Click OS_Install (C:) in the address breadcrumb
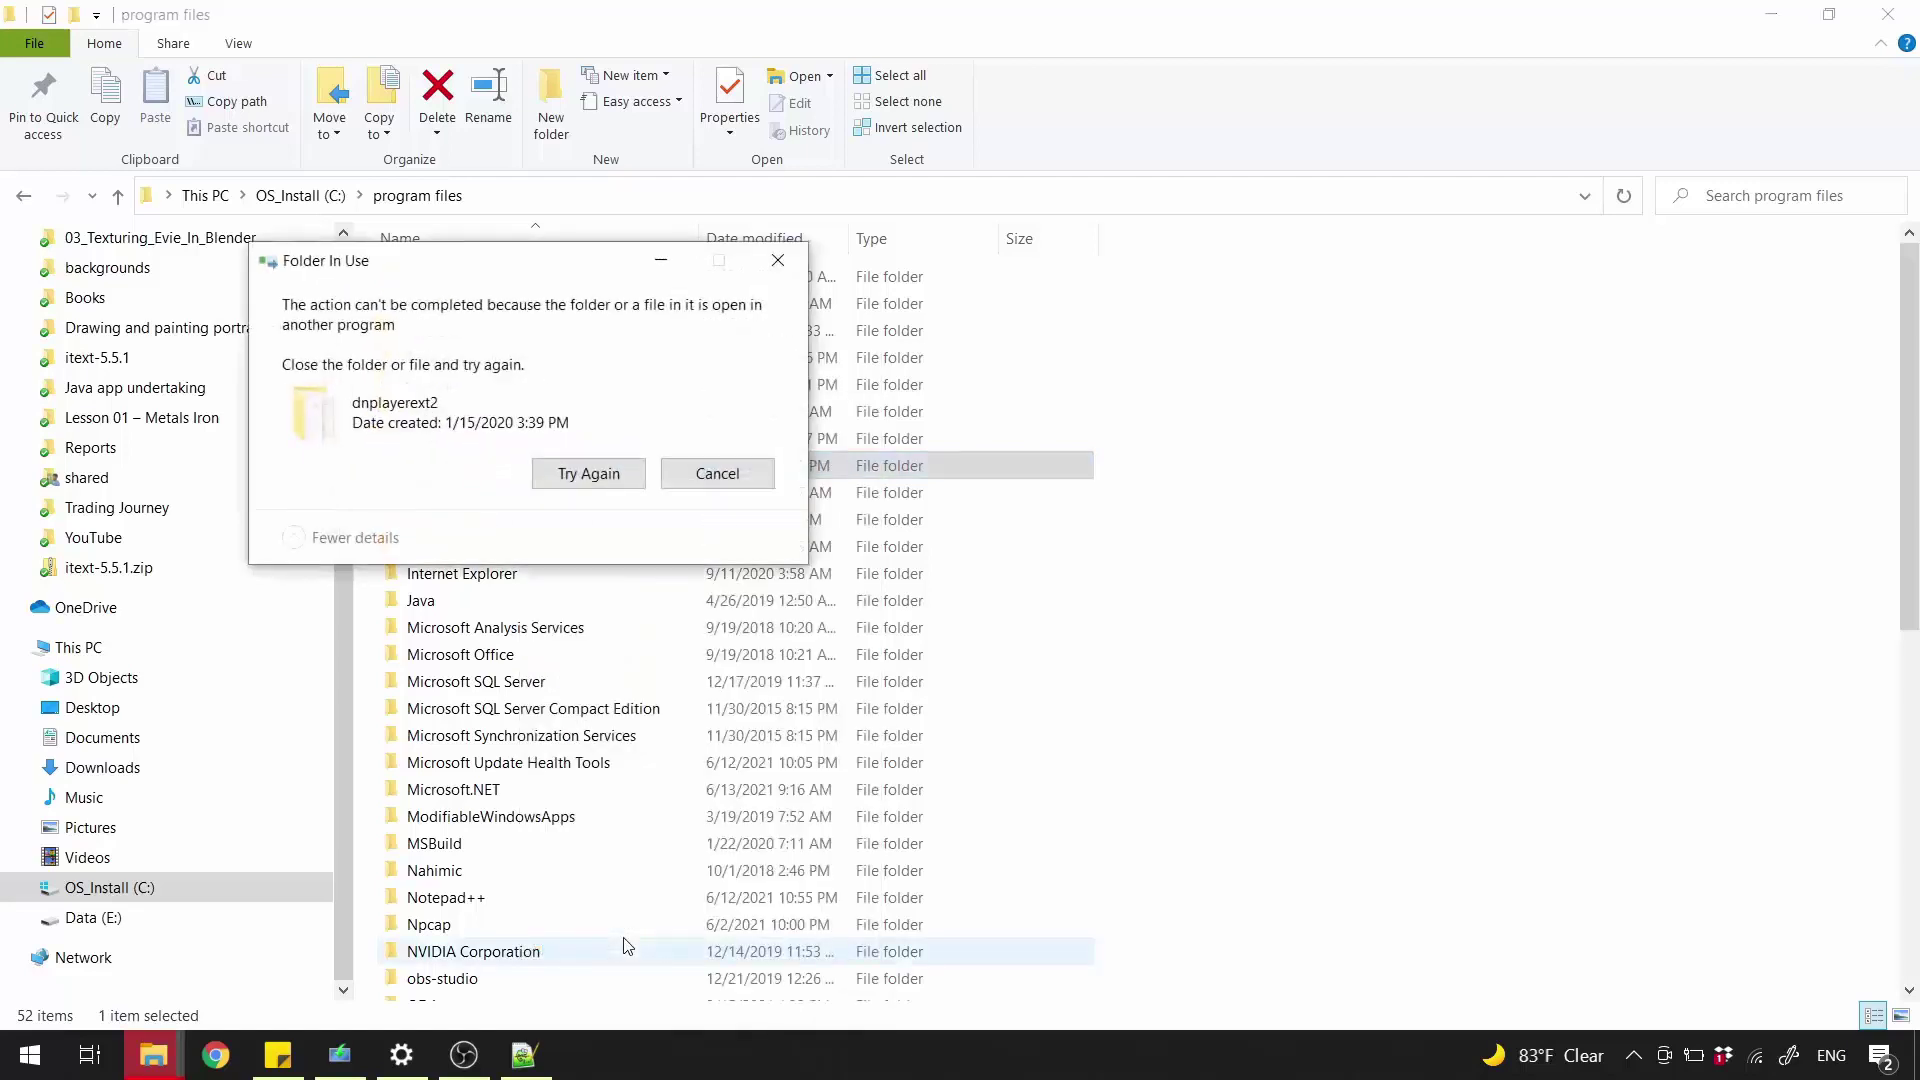 point(300,196)
